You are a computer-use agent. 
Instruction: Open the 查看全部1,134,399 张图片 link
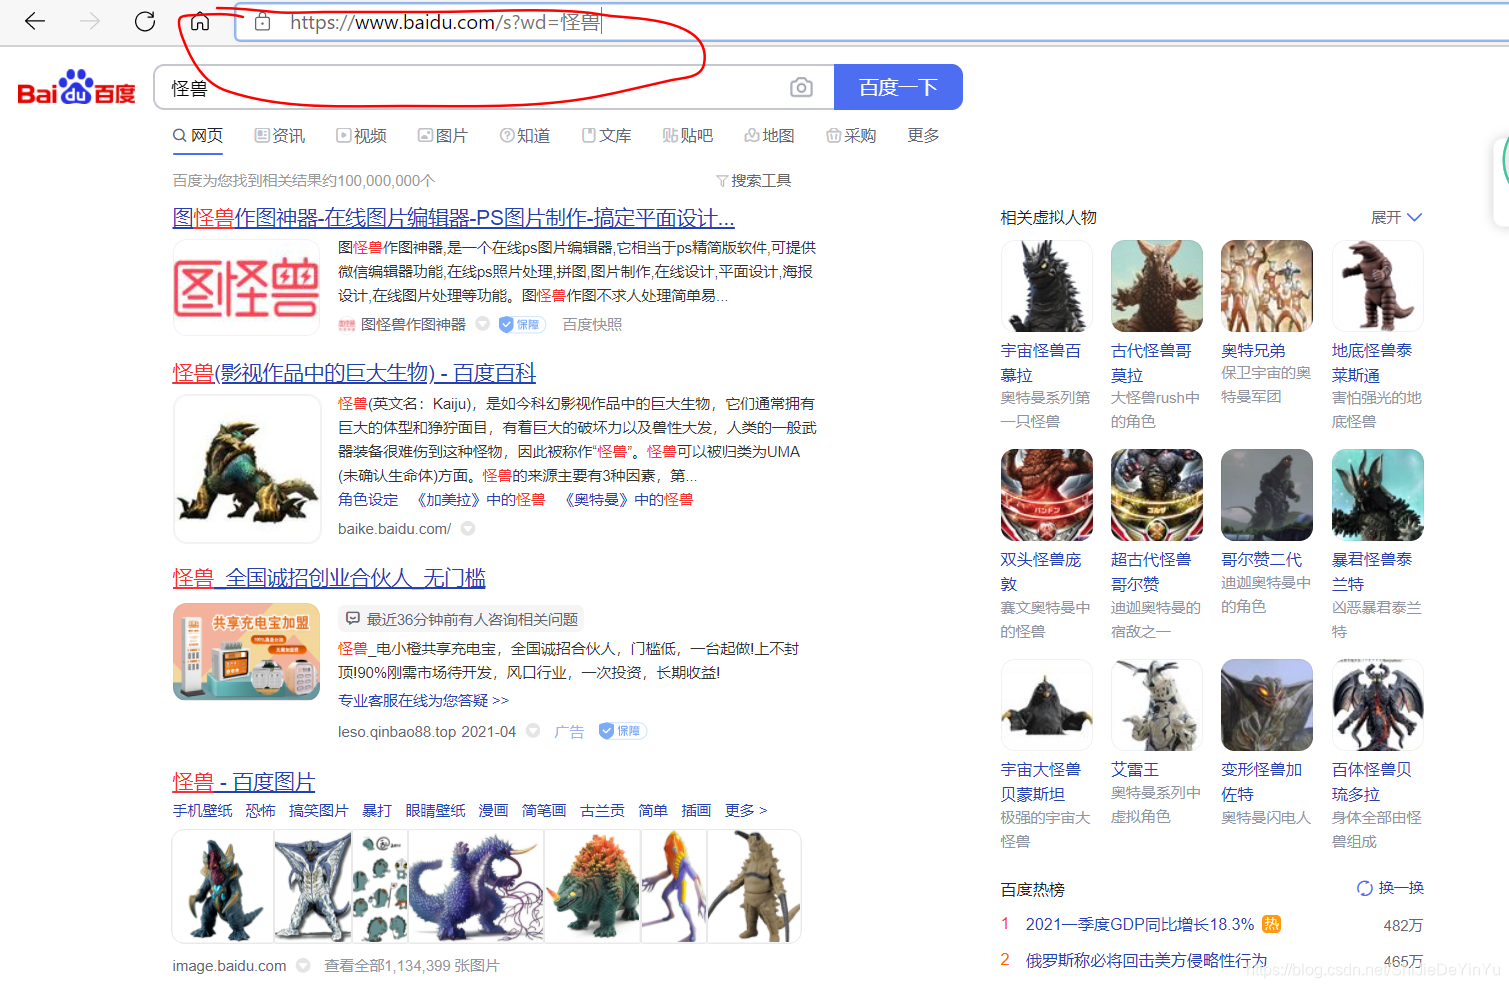tap(411, 966)
